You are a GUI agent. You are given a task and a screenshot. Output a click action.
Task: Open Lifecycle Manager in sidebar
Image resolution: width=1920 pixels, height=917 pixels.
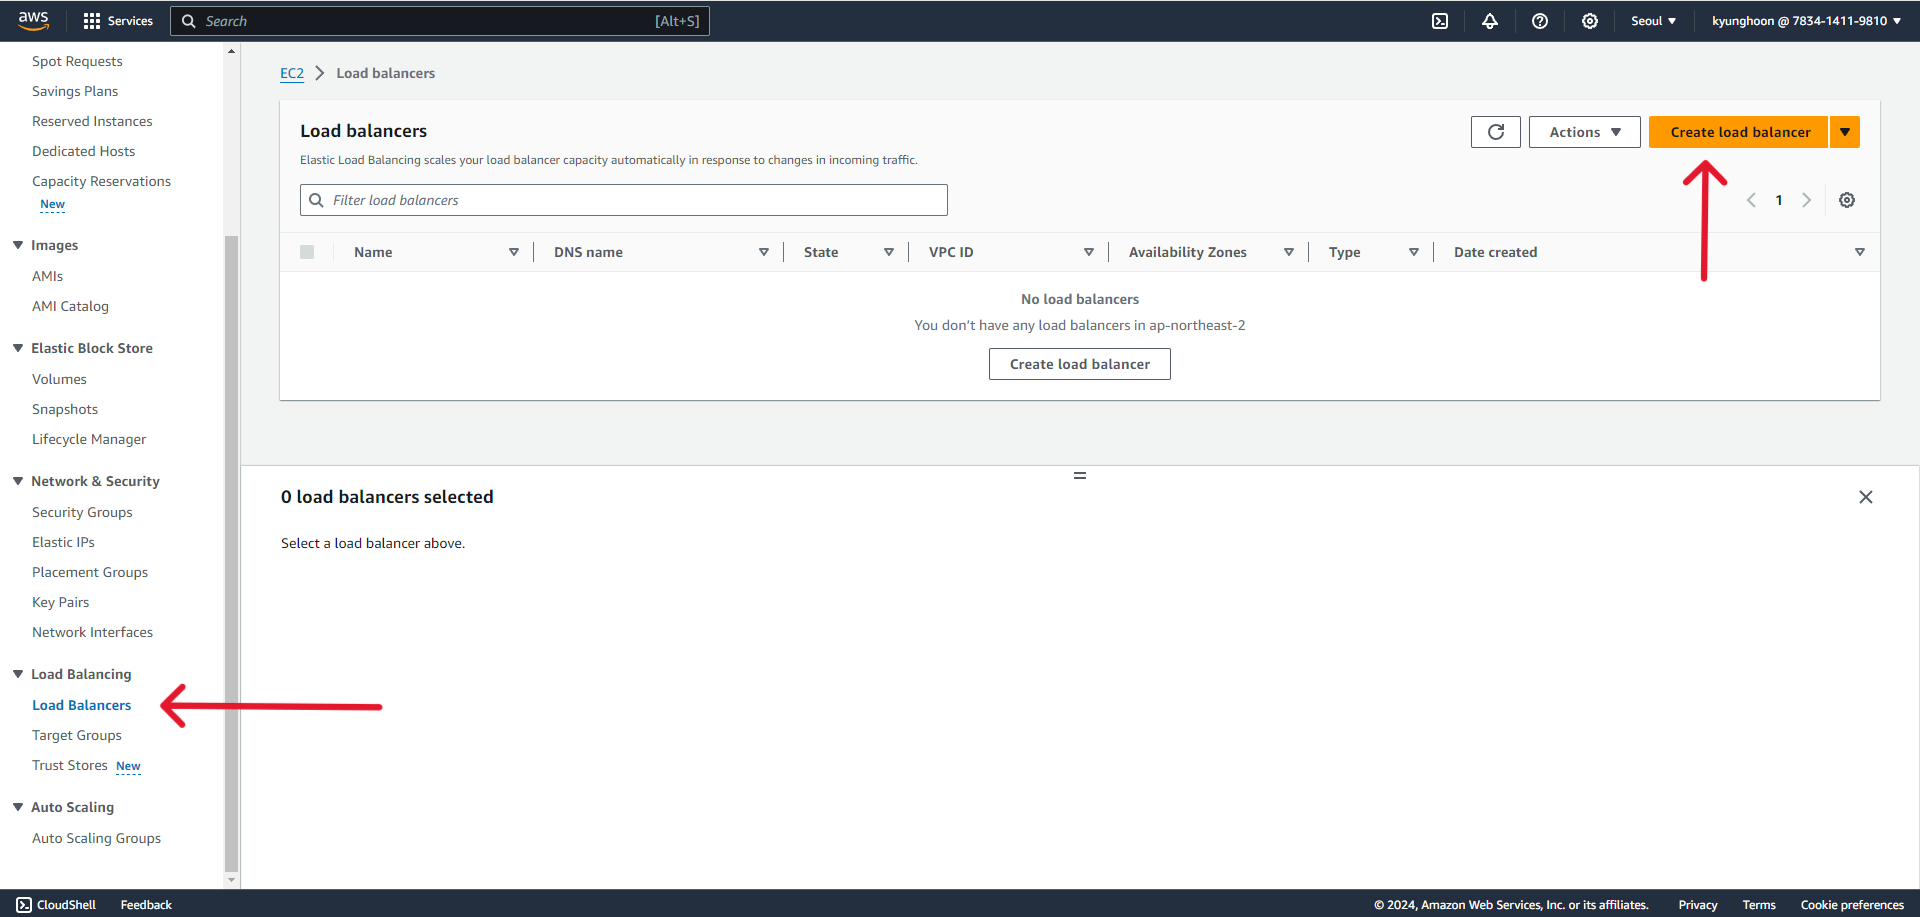(x=89, y=439)
